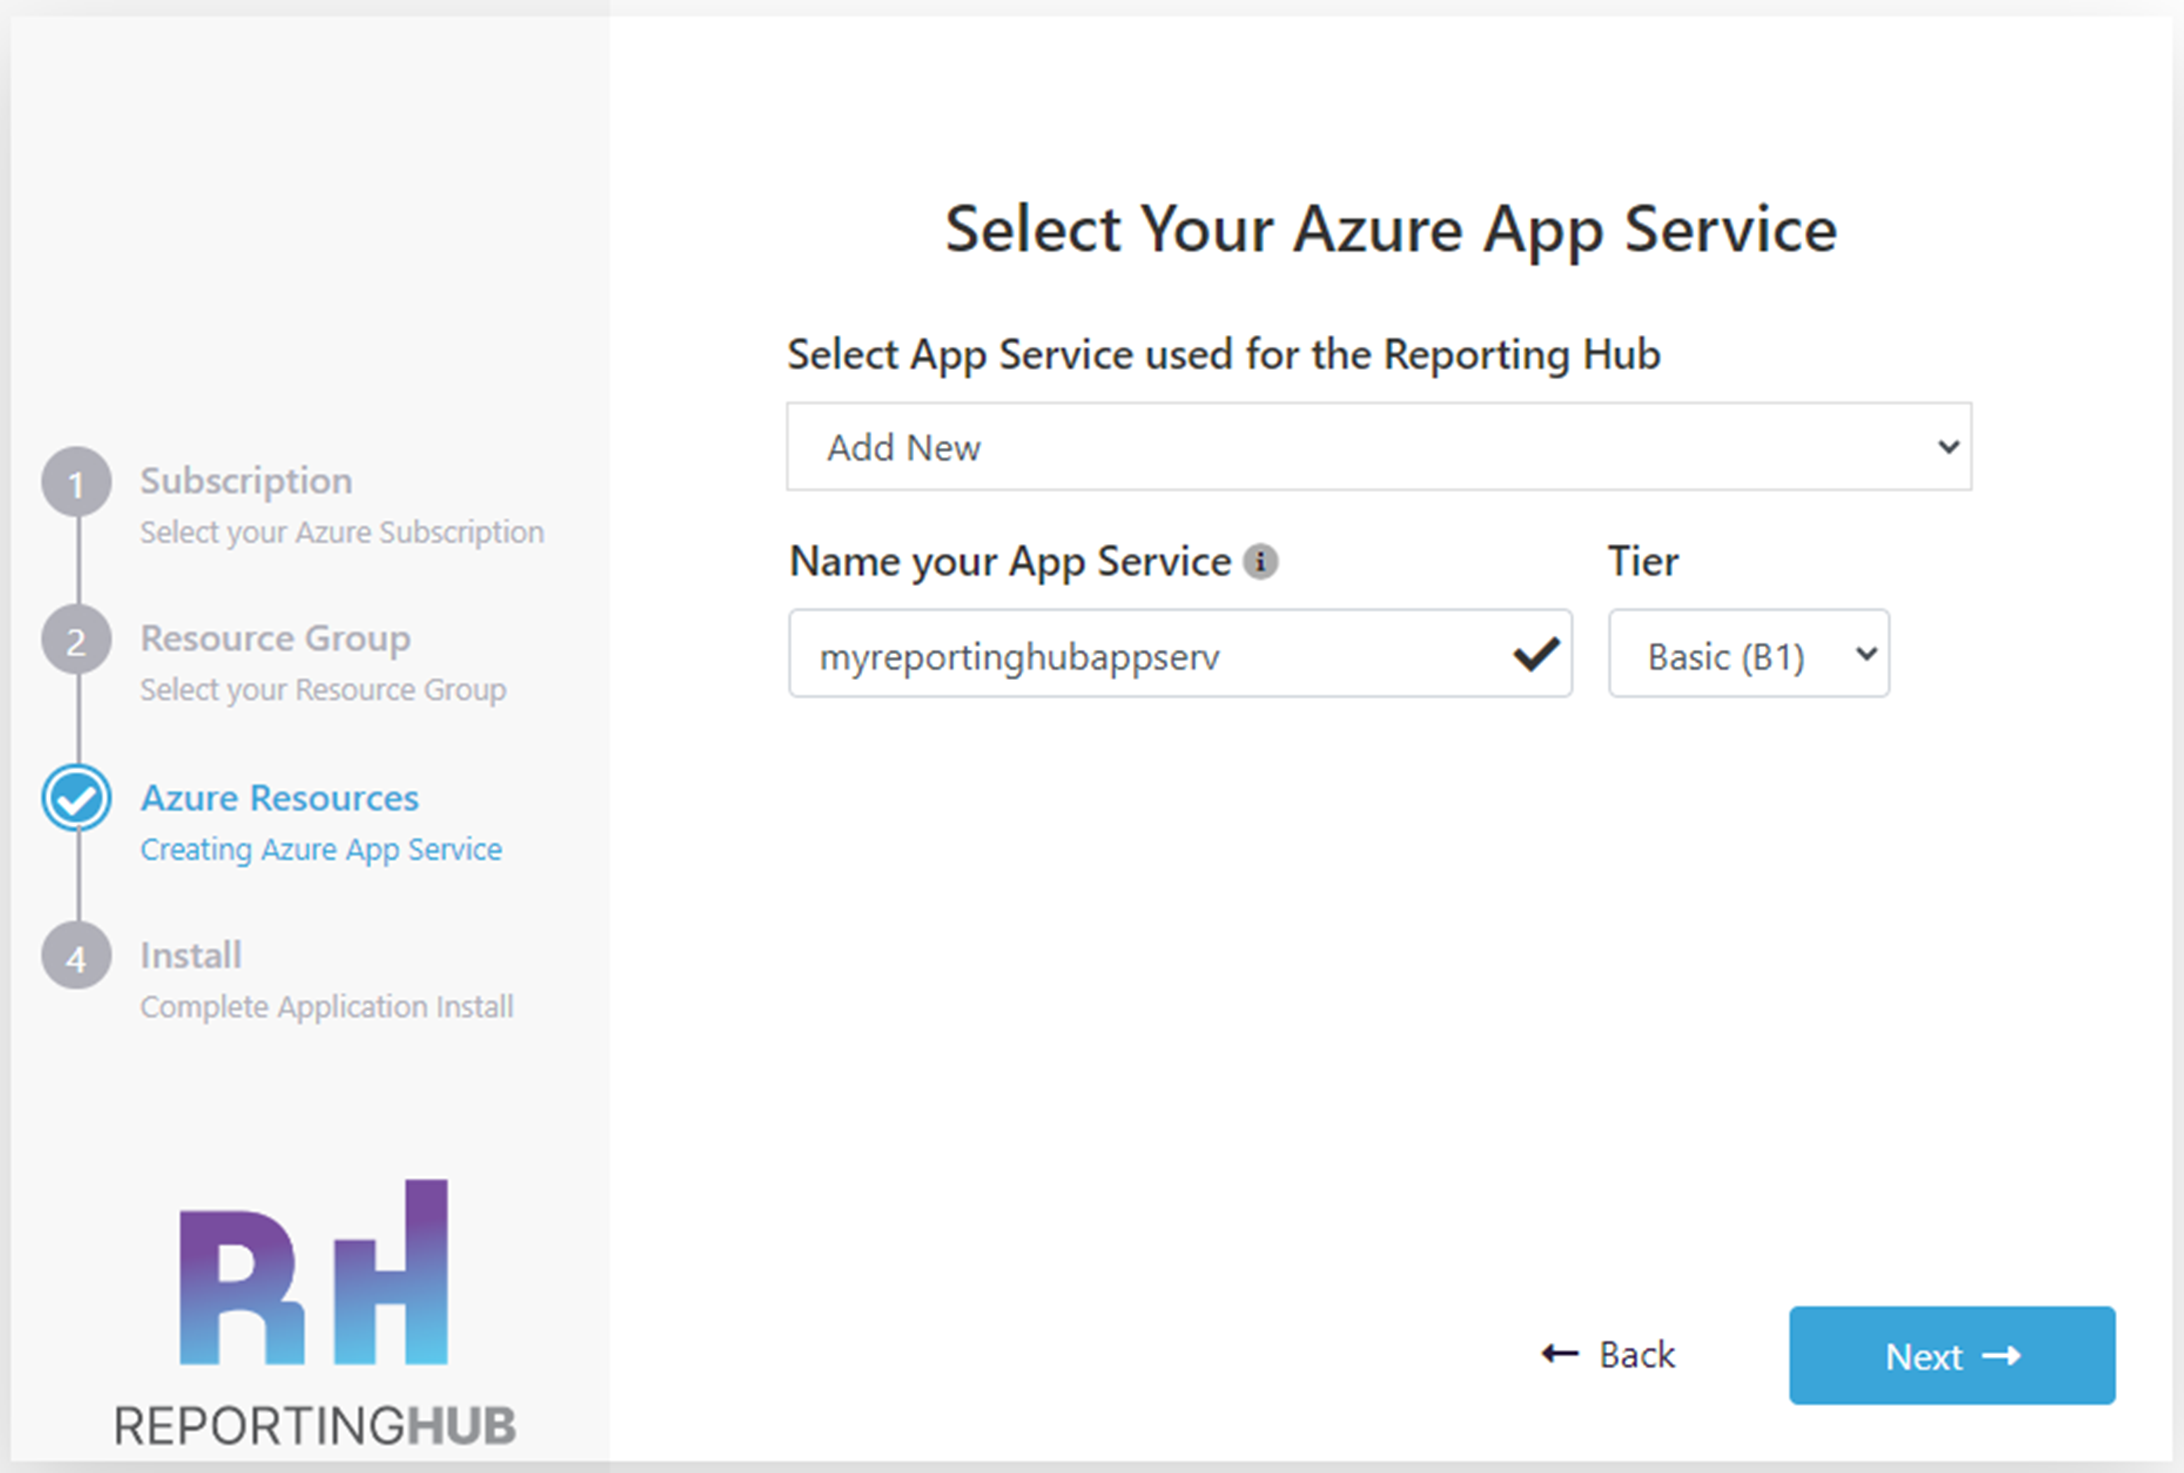Image resolution: width=2184 pixels, height=1473 pixels.
Task: Click 'Select your Azure Subscription' text
Action: click(342, 532)
